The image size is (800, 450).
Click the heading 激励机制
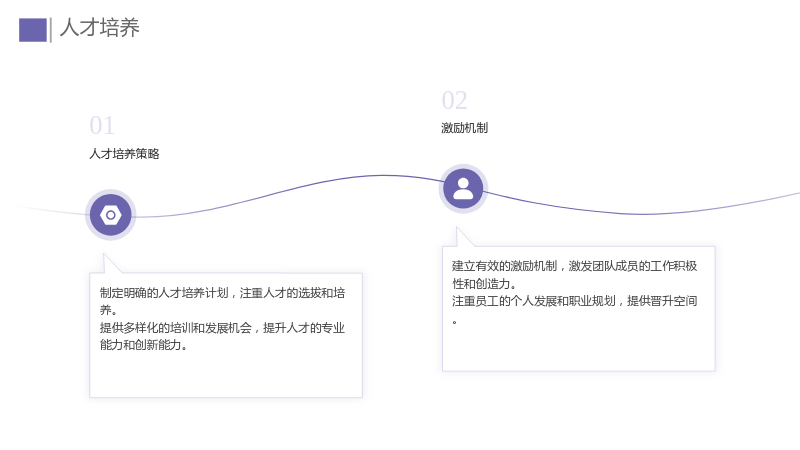coord(465,128)
